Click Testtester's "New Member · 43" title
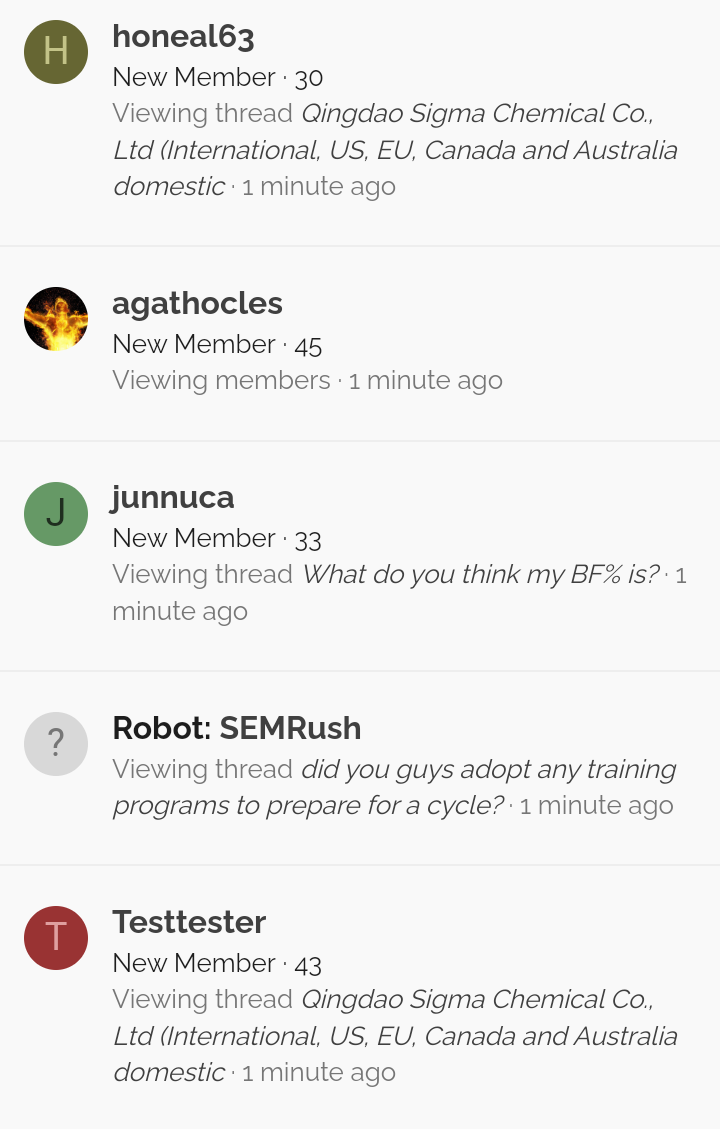 point(217,963)
